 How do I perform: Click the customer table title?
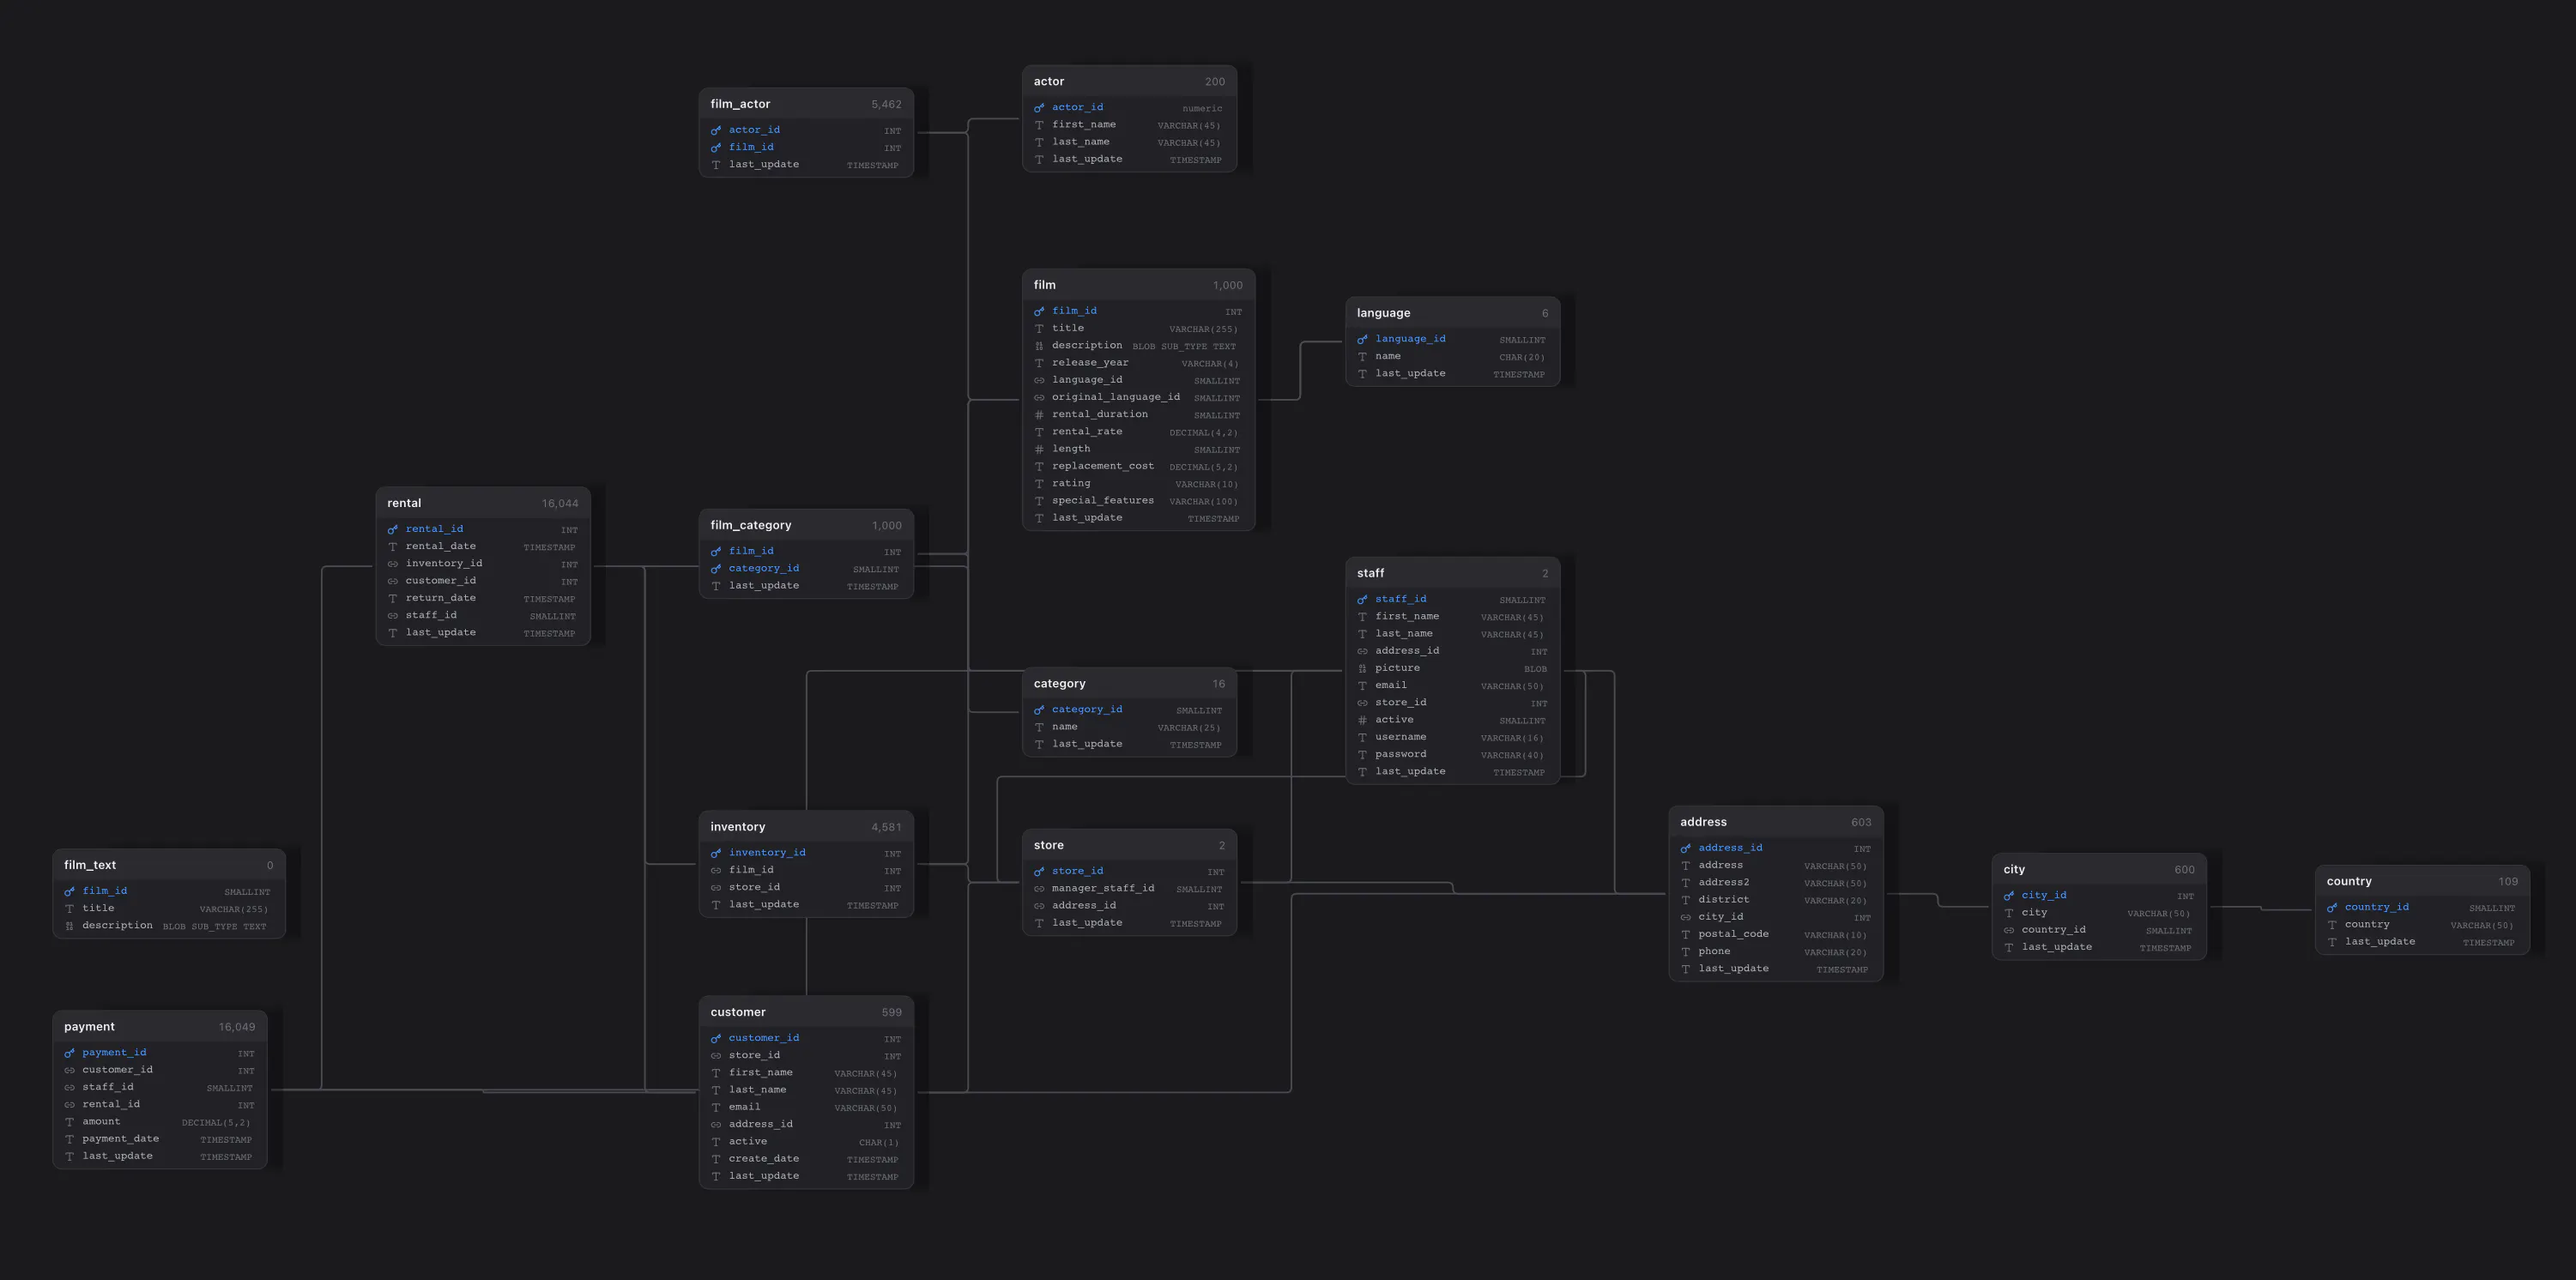pos(738,1012)
